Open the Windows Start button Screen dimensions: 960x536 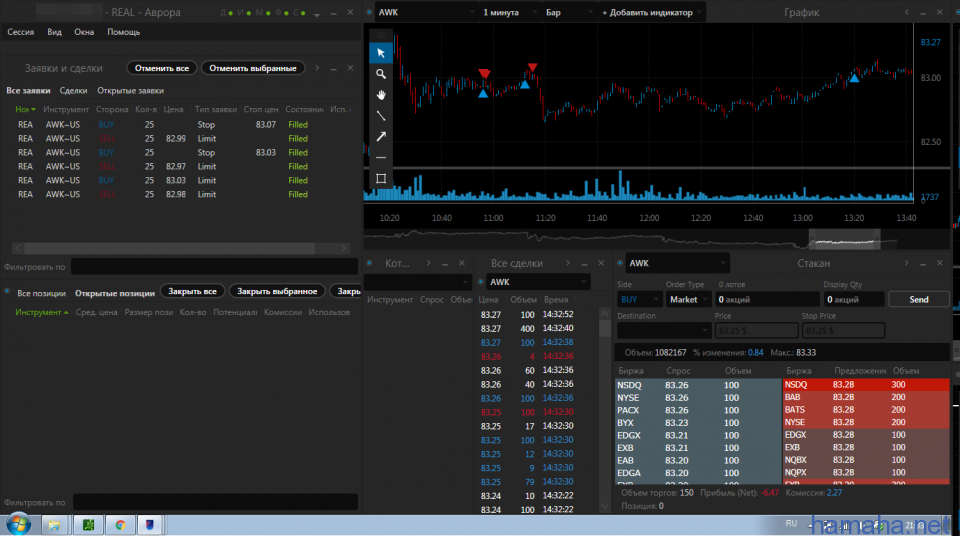[18, 525]
